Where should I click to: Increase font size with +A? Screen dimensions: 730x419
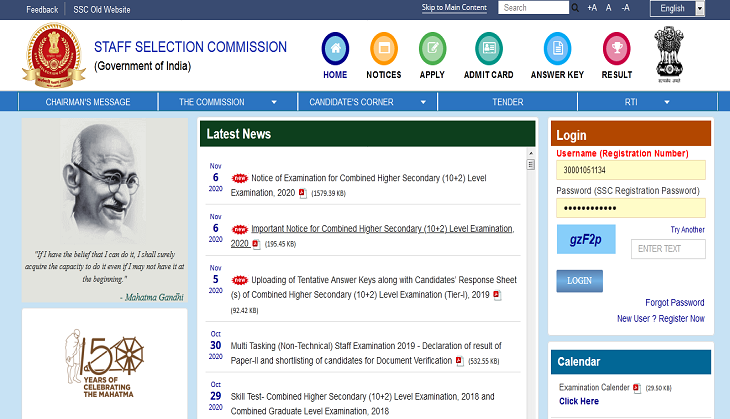(592, 8)
